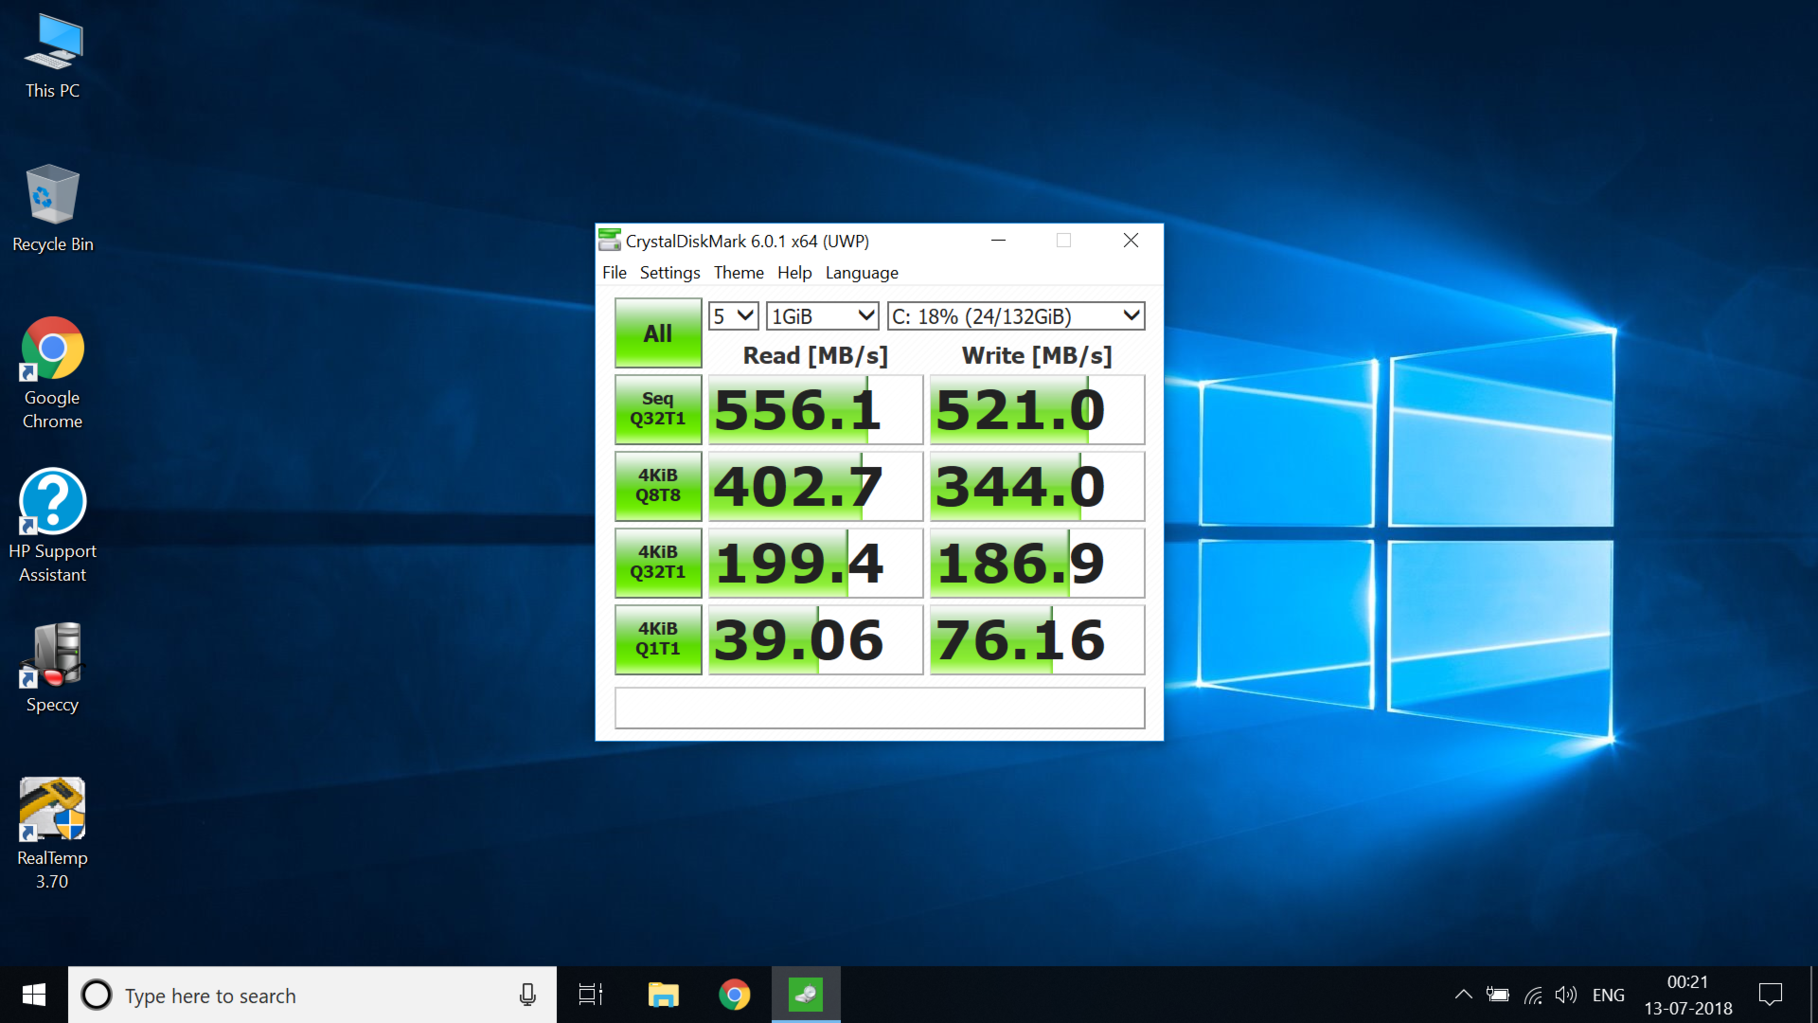1818x1023 pixels.
Task: Click the Write [MB/s] column header
Action: (x=1037, y=355)
